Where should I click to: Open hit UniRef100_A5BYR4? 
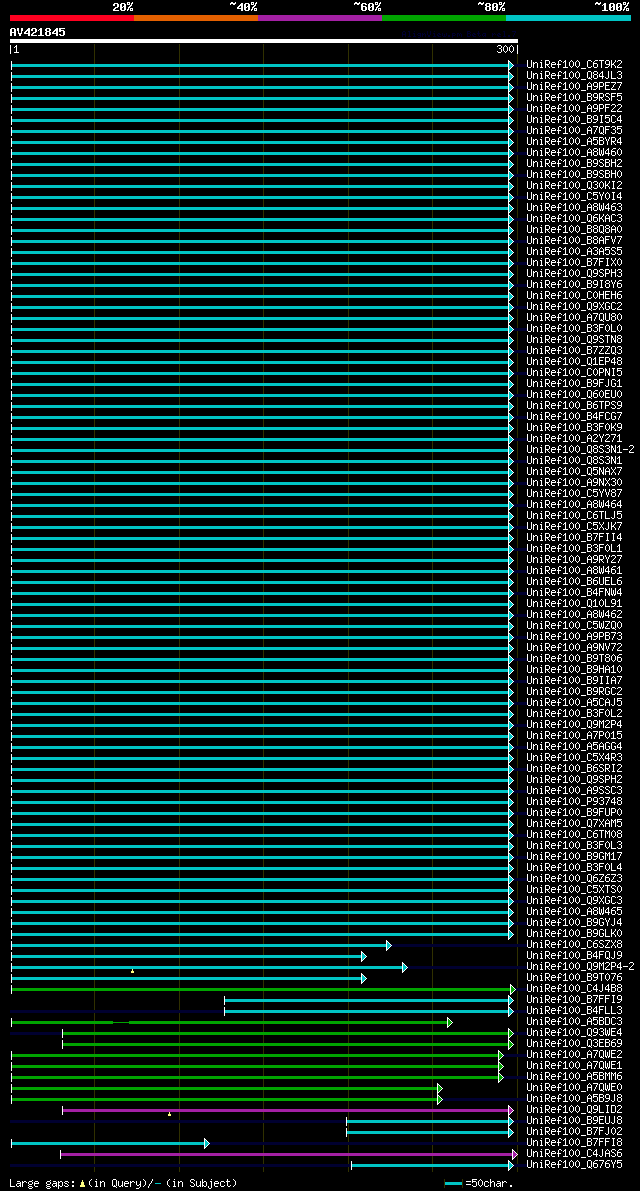[x=574, y=141]
